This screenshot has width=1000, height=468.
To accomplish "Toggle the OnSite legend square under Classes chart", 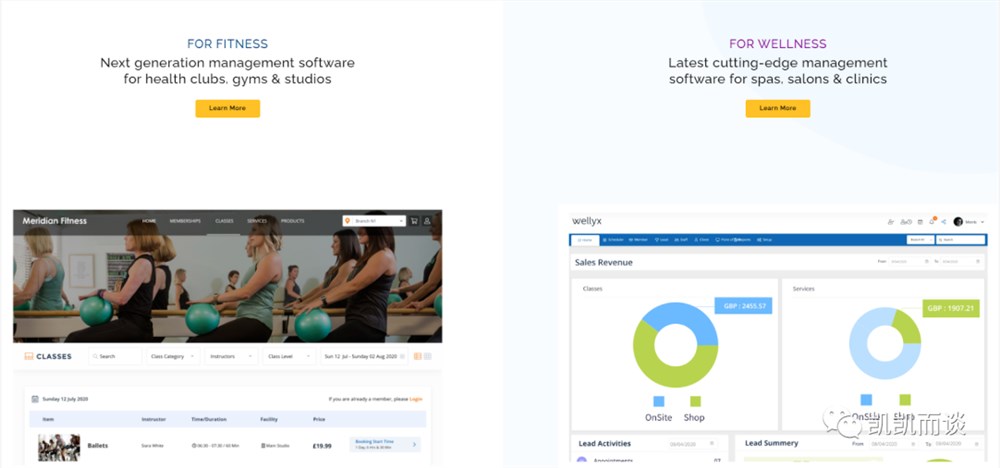I will [x=659, y=401].
